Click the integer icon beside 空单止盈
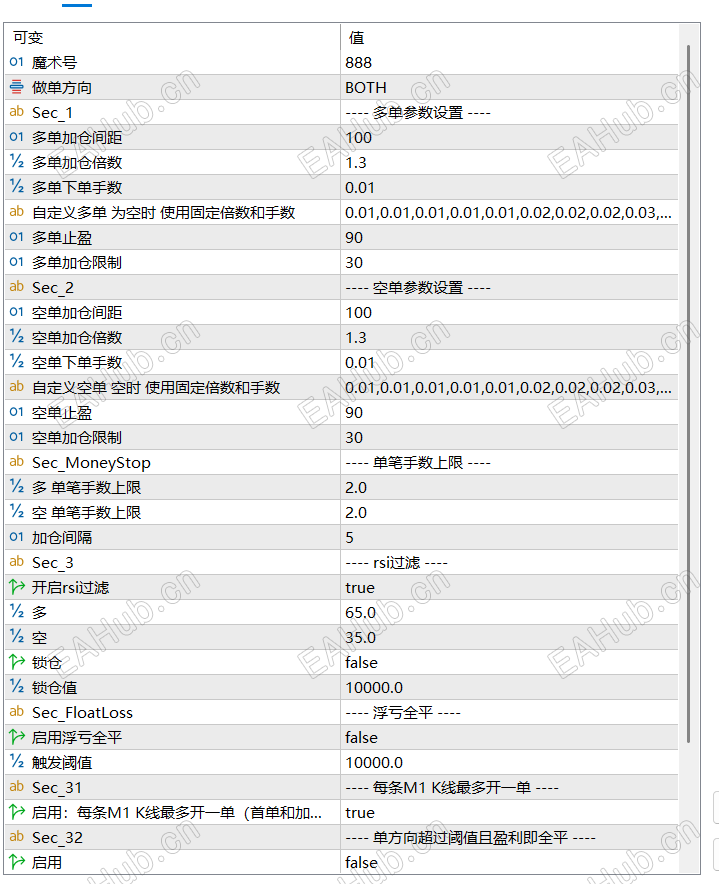Image resolution: width=719 pixels, height=884 pixels. tap(16, 412)
